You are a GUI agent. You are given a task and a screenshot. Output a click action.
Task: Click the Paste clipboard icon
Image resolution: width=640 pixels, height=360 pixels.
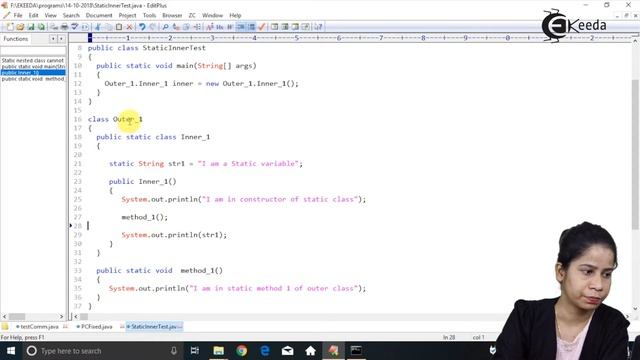119,27
